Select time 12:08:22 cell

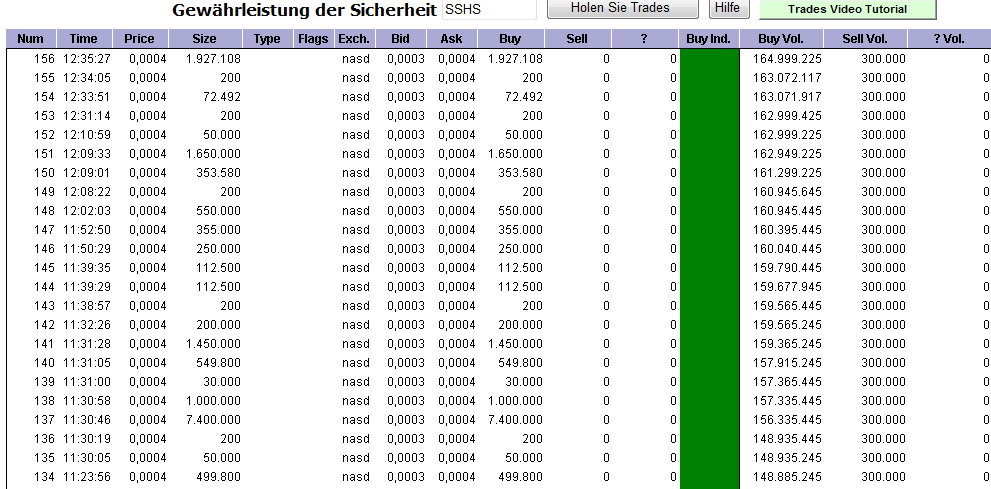[87, 191]
